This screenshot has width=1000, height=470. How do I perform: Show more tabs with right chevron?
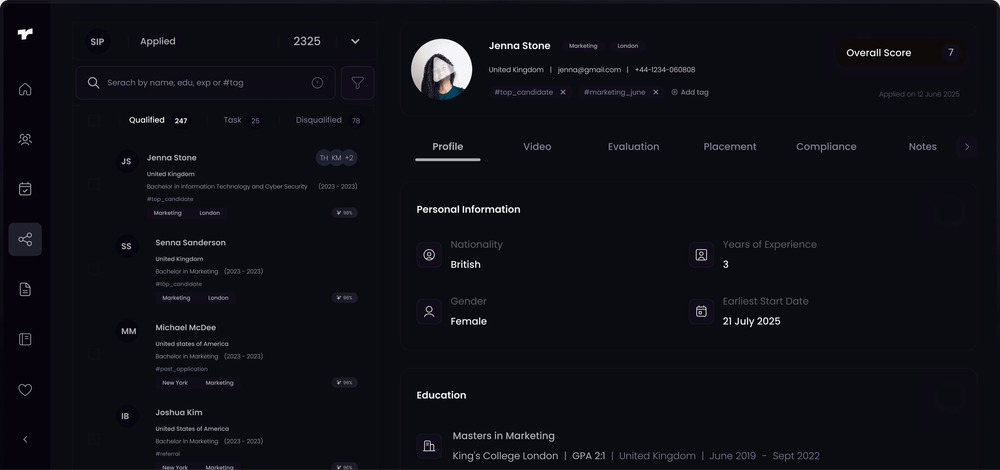[x=967, y=147]
